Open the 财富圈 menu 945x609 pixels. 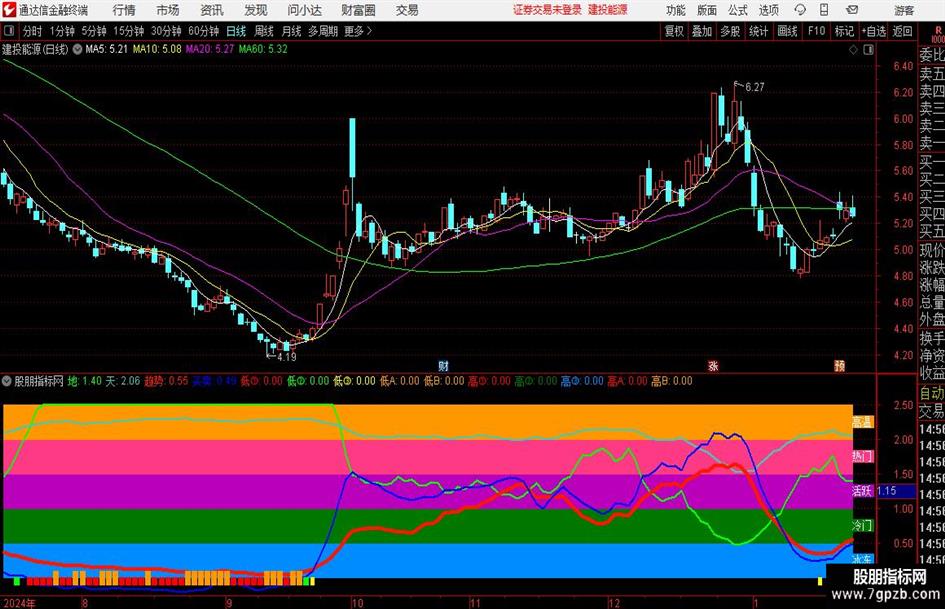[358, 10]
